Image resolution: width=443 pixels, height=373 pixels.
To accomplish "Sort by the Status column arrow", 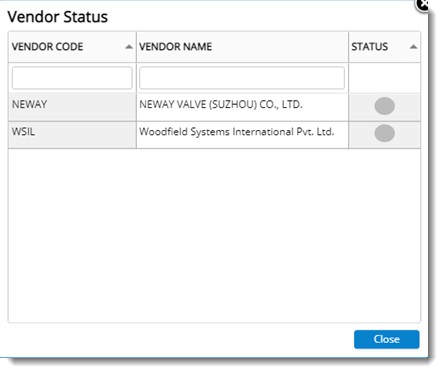I will (413, 47).
